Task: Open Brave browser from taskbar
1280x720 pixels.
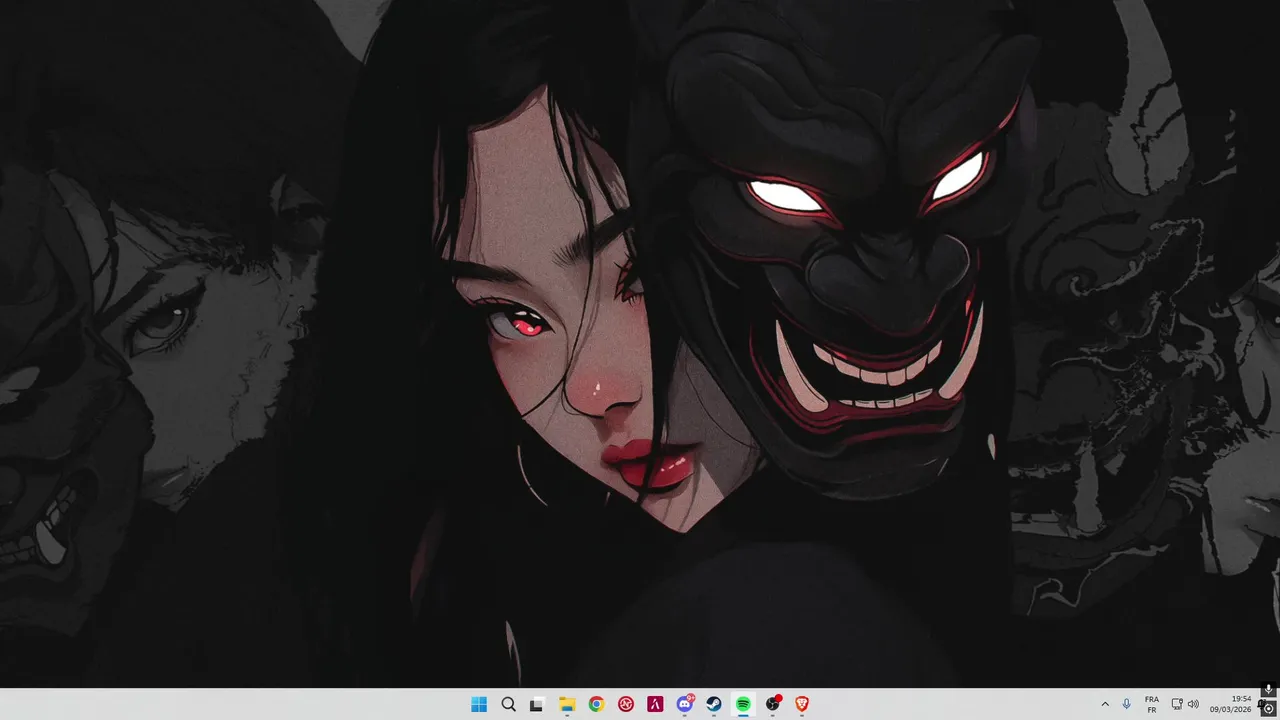Action: (x=802, y=704)
